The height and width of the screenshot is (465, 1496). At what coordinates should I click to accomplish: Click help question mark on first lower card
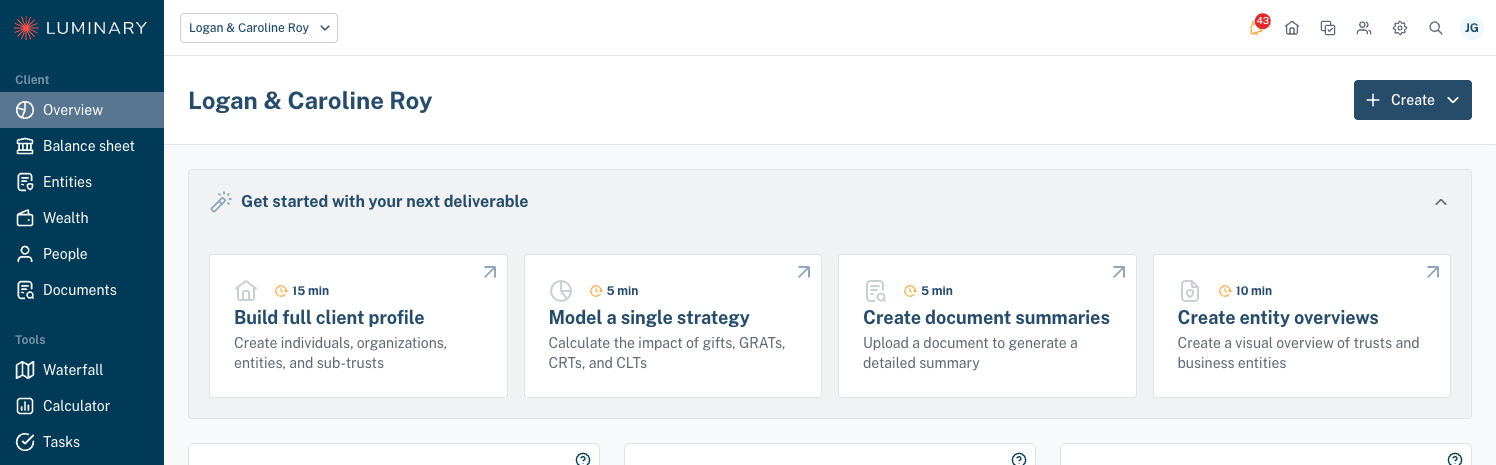[x=583, y=459]
